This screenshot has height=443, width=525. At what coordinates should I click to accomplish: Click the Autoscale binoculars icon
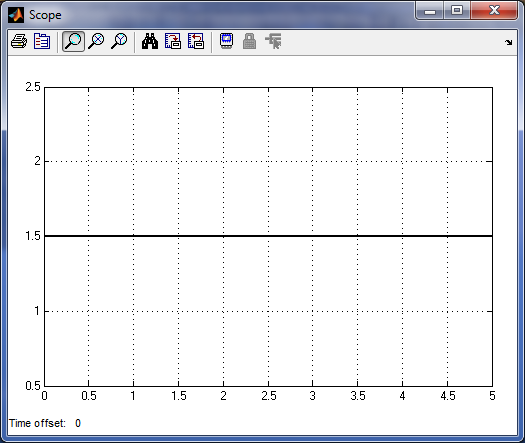tap(150, 42)
